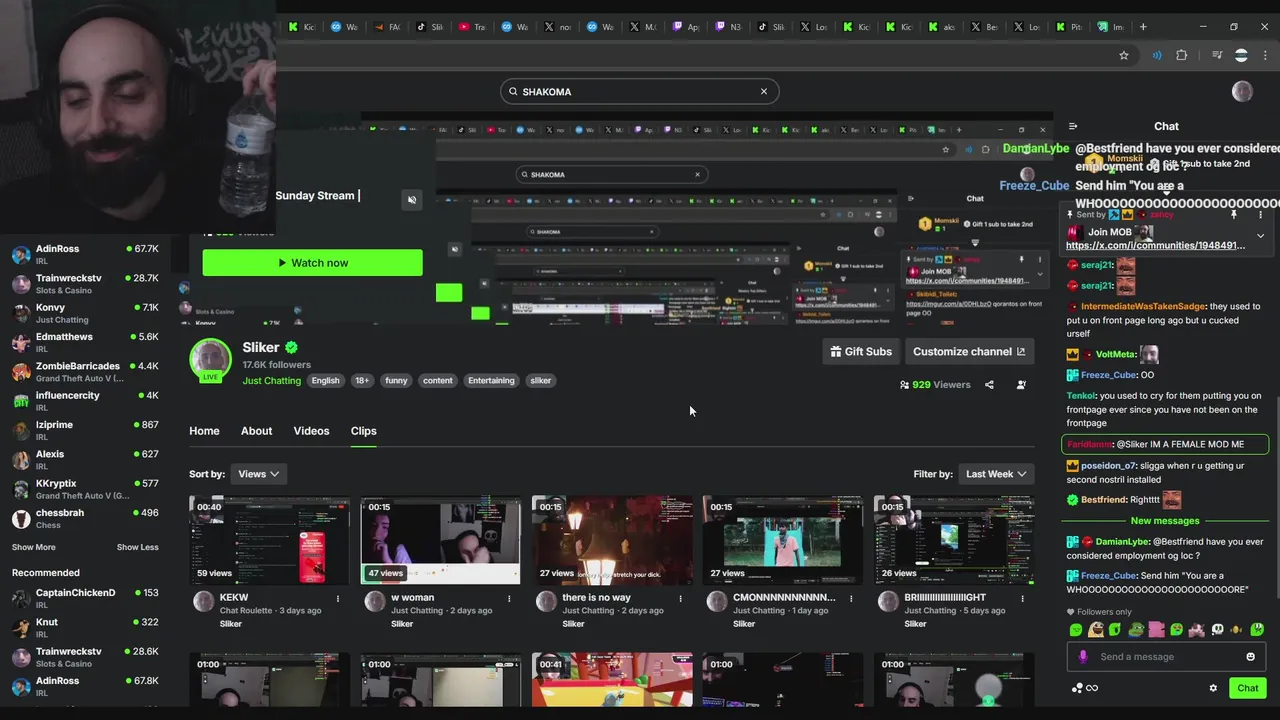Open the Chrome three-dot menu

[1265, 55]
